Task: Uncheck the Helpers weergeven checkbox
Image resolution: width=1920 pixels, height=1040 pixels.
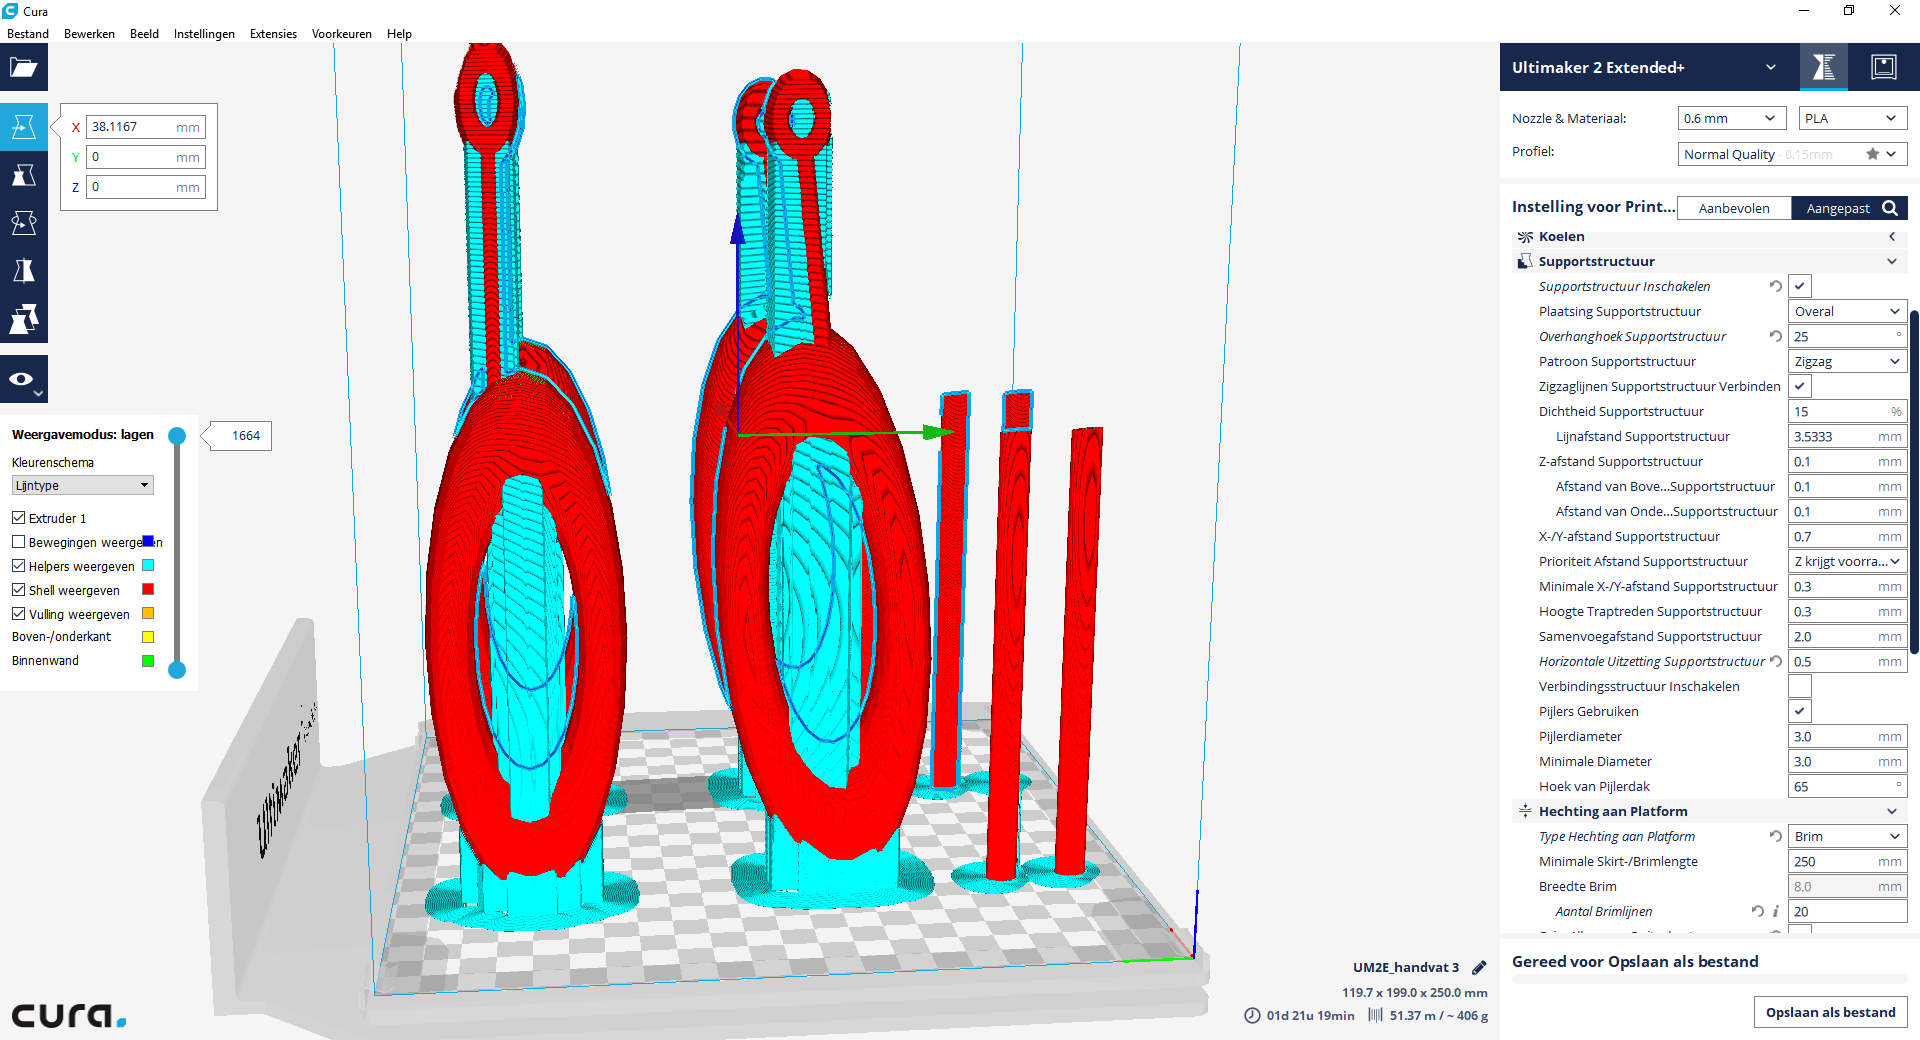Action: tap(18, 566)
